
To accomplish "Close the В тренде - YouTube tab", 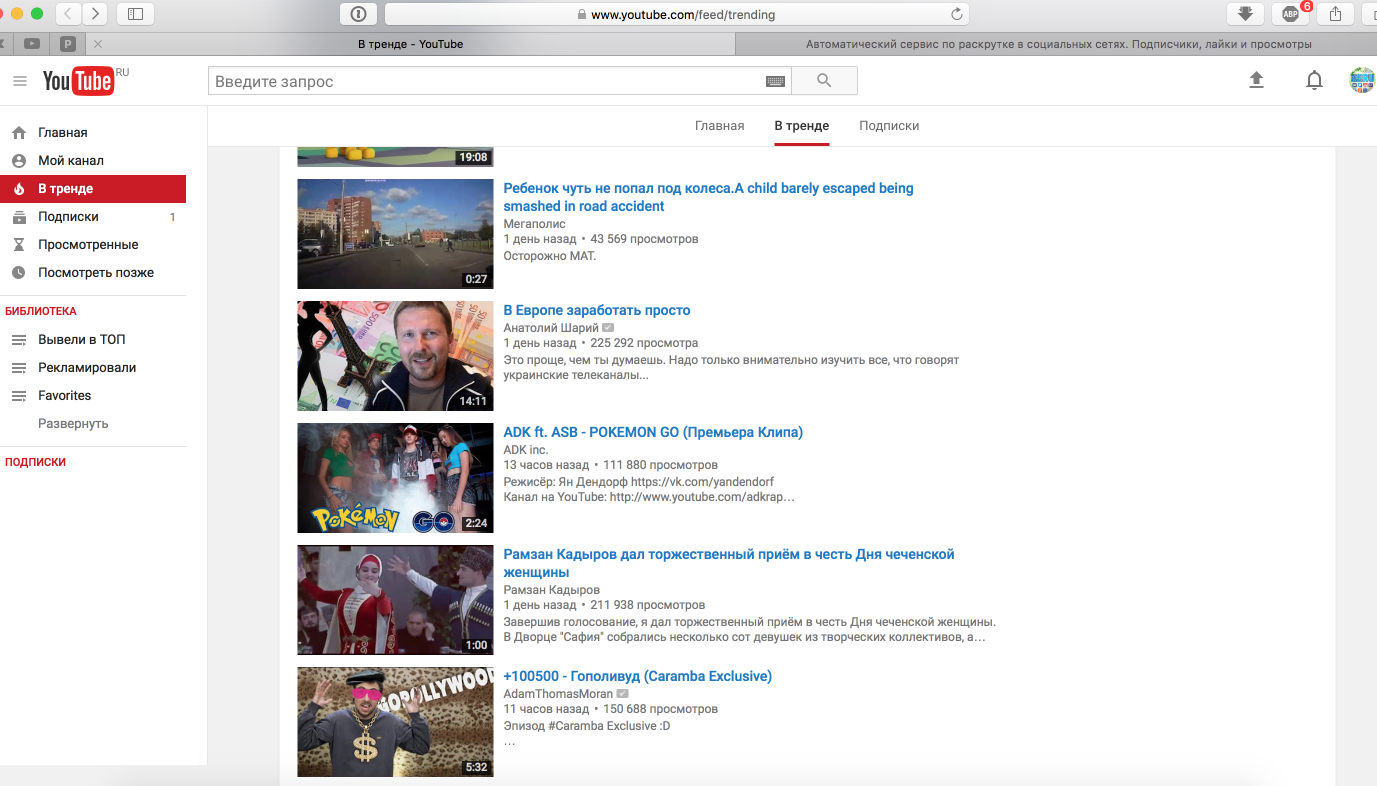I will pos(98,44).
